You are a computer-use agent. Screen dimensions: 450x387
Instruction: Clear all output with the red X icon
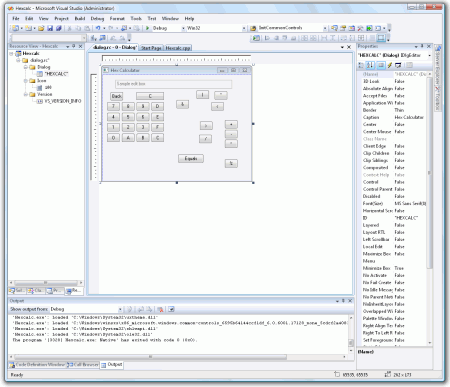(160, 309)
